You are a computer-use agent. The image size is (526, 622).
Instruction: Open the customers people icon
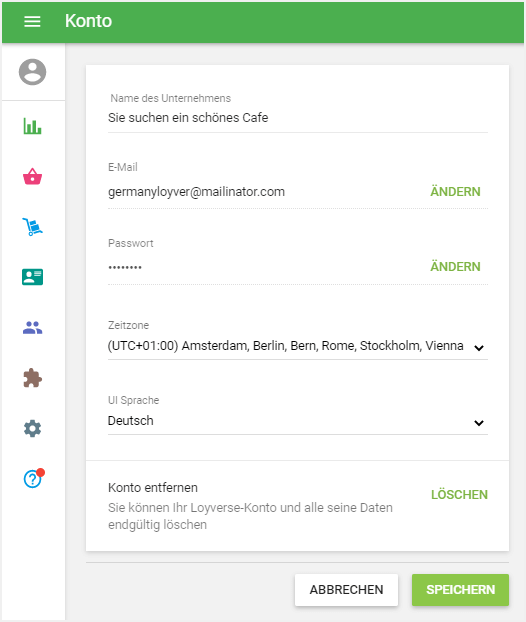(33, 328)
